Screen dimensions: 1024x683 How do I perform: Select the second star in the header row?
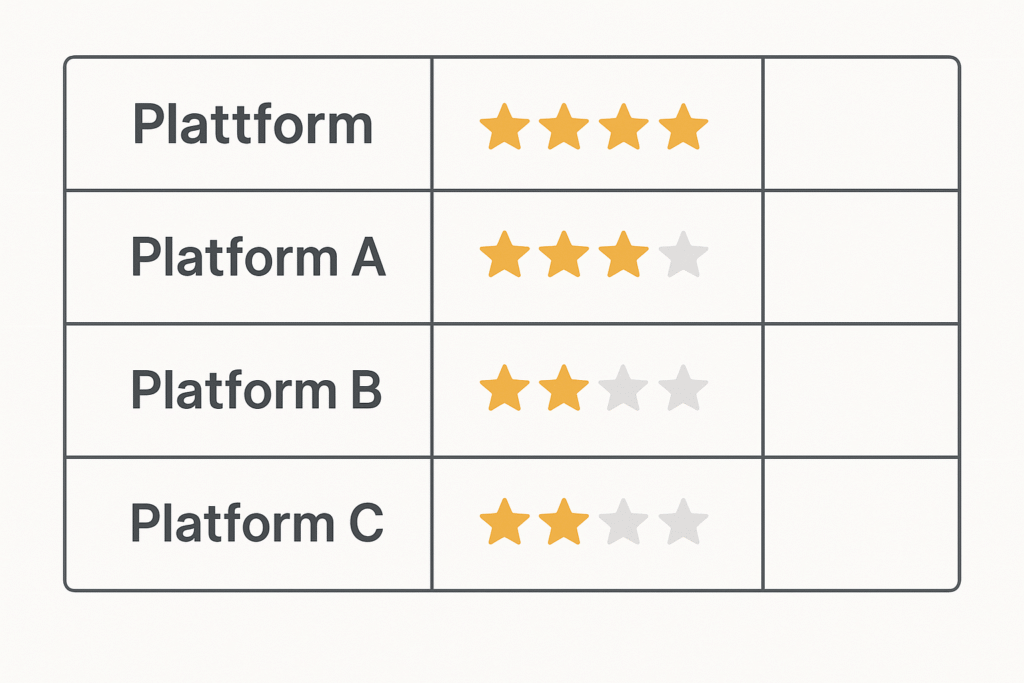point(564,129)
